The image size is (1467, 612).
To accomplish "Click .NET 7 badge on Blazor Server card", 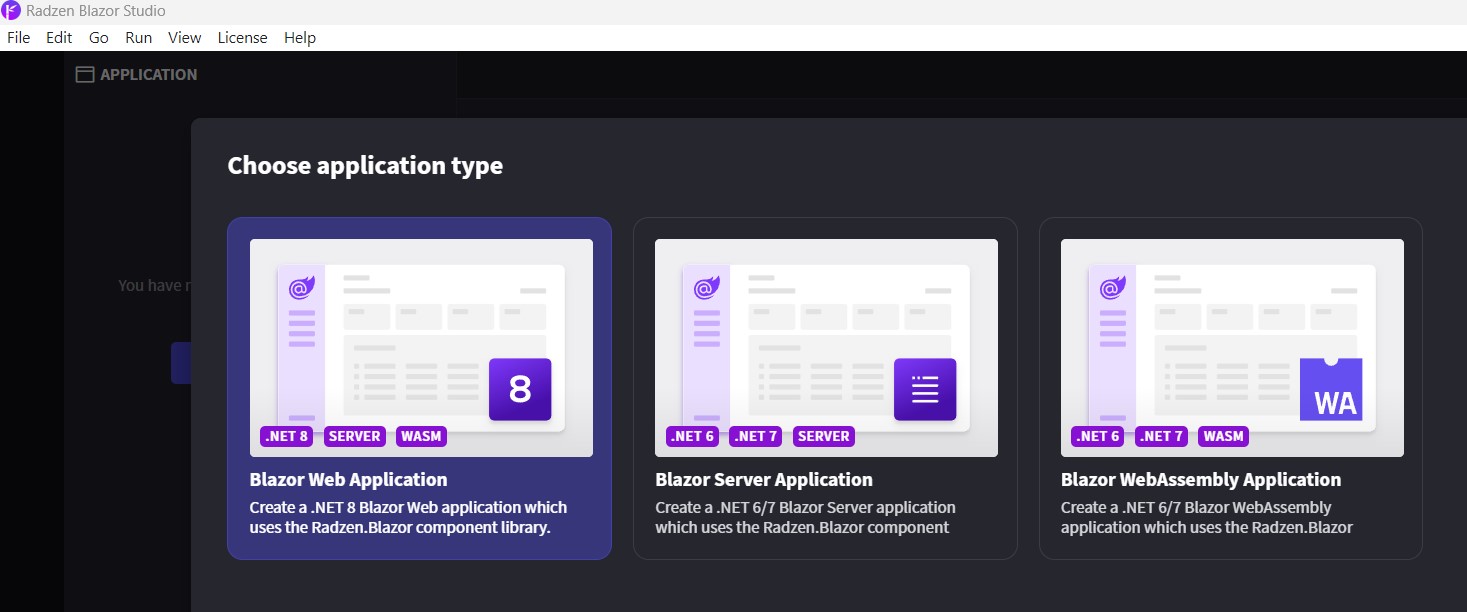I will 756,436.
